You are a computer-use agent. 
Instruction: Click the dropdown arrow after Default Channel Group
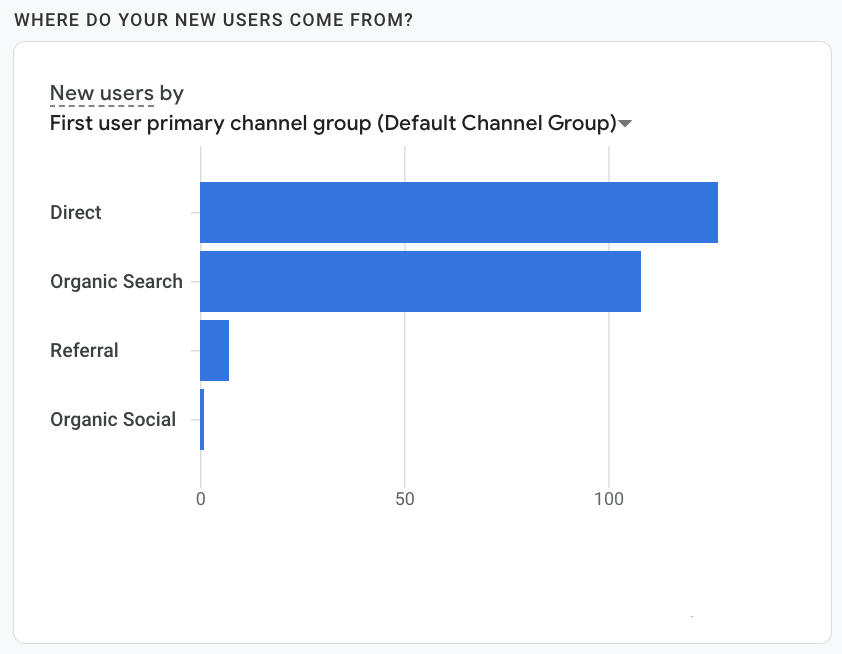pyautogui.click(x=625, y=124)
